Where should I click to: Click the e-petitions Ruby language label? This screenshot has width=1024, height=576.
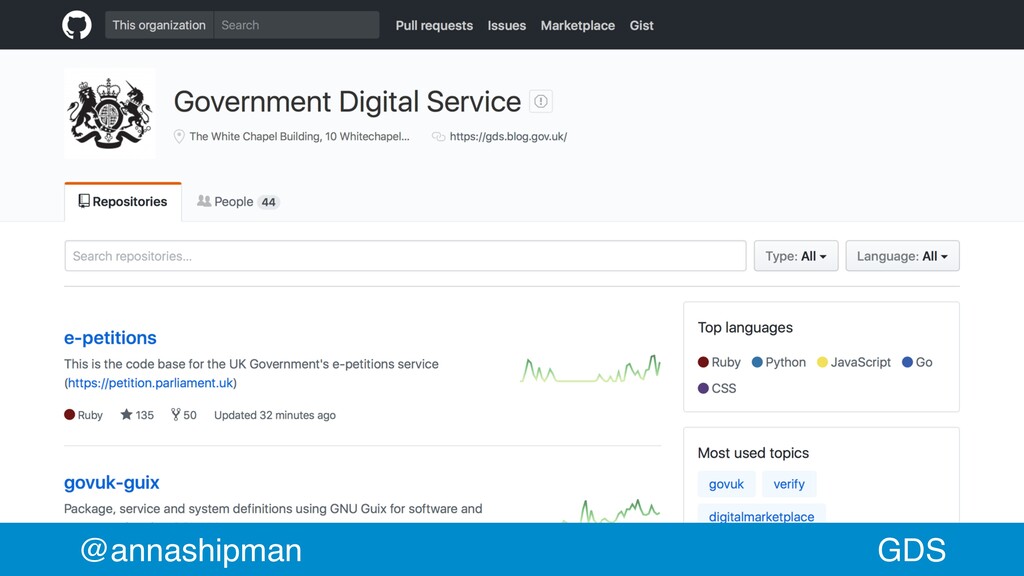point(84,415)
